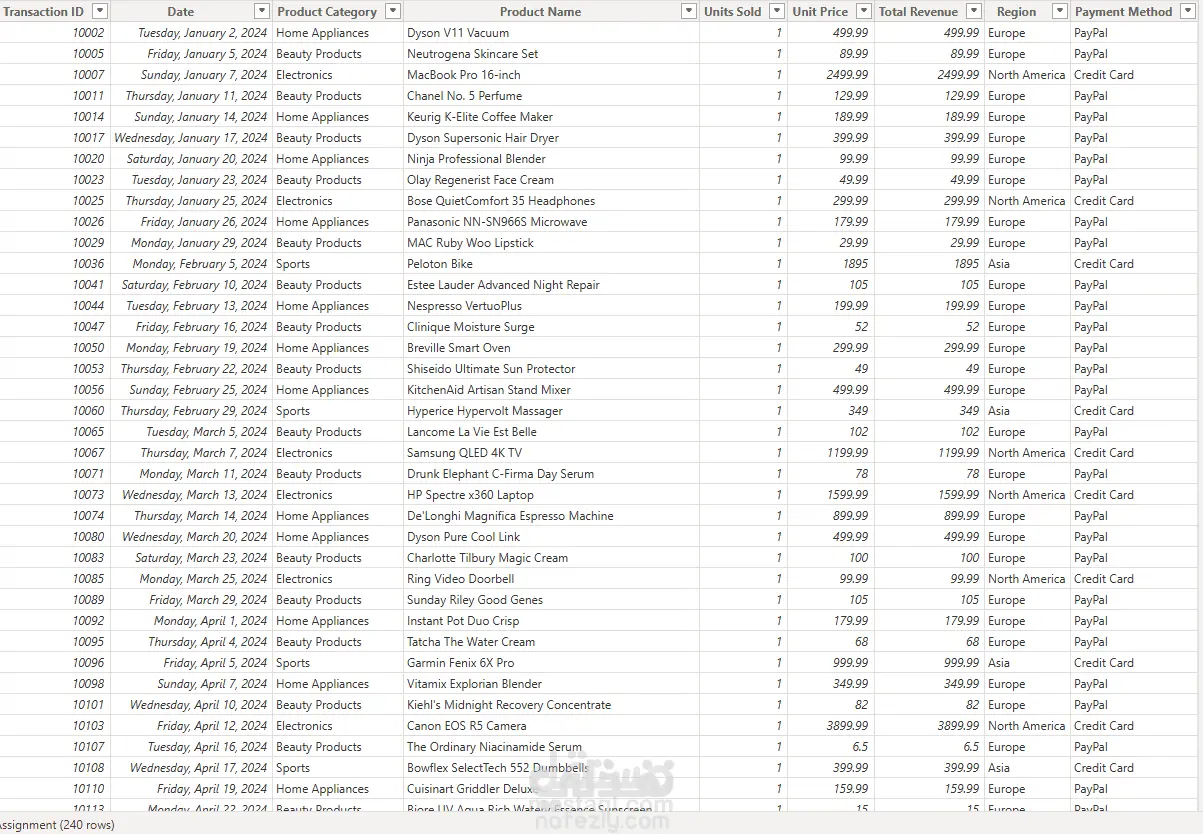
Task: Select the Hyperice Hypervolt Massager cell
Action: (551, 411)
